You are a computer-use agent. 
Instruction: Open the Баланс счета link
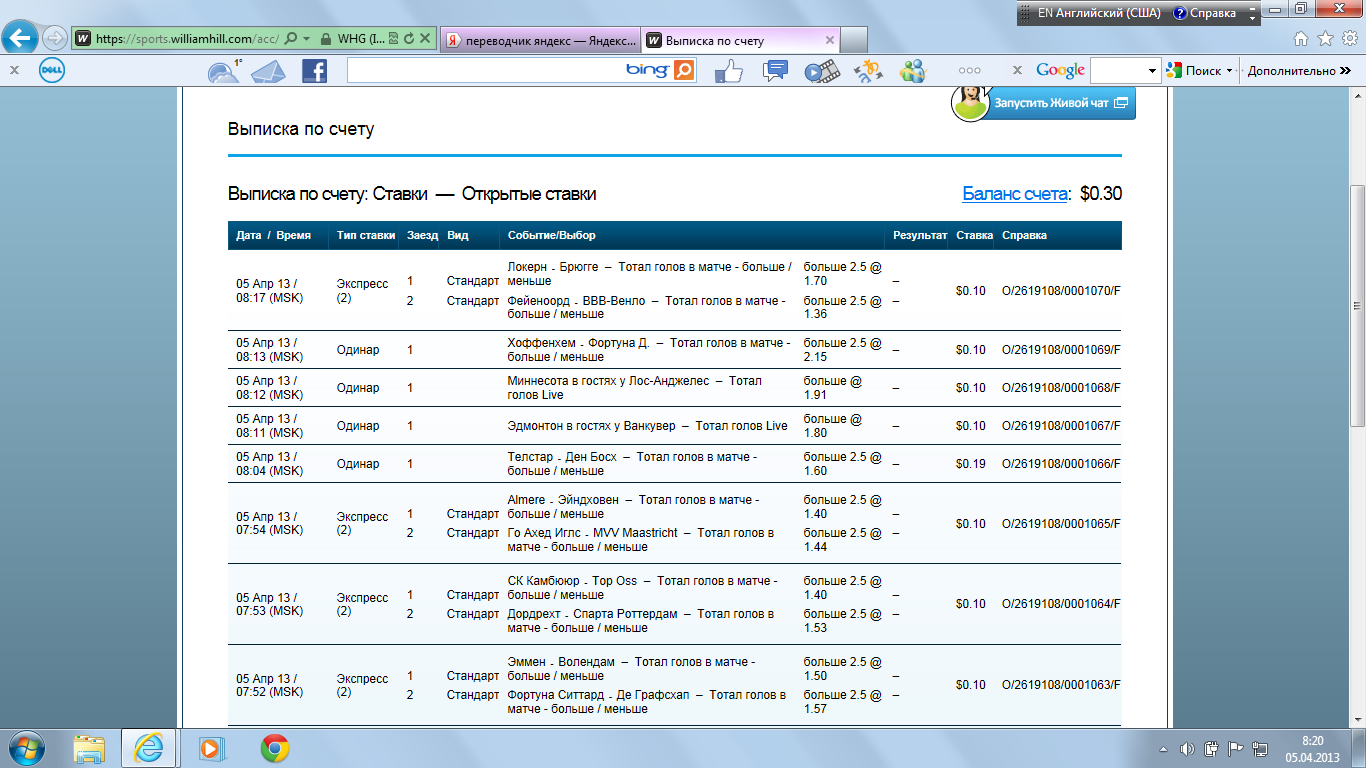(x=1015, y=194)
